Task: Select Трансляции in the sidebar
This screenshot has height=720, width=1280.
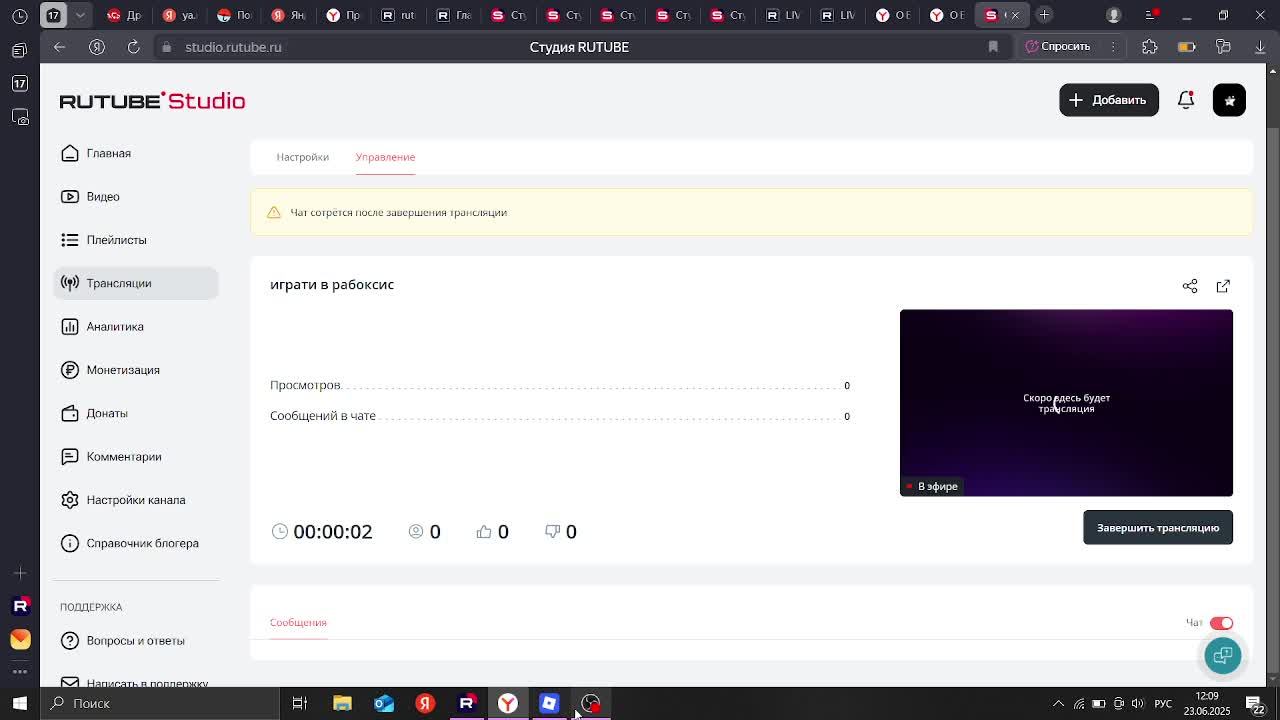Action: tap(136, 283)
